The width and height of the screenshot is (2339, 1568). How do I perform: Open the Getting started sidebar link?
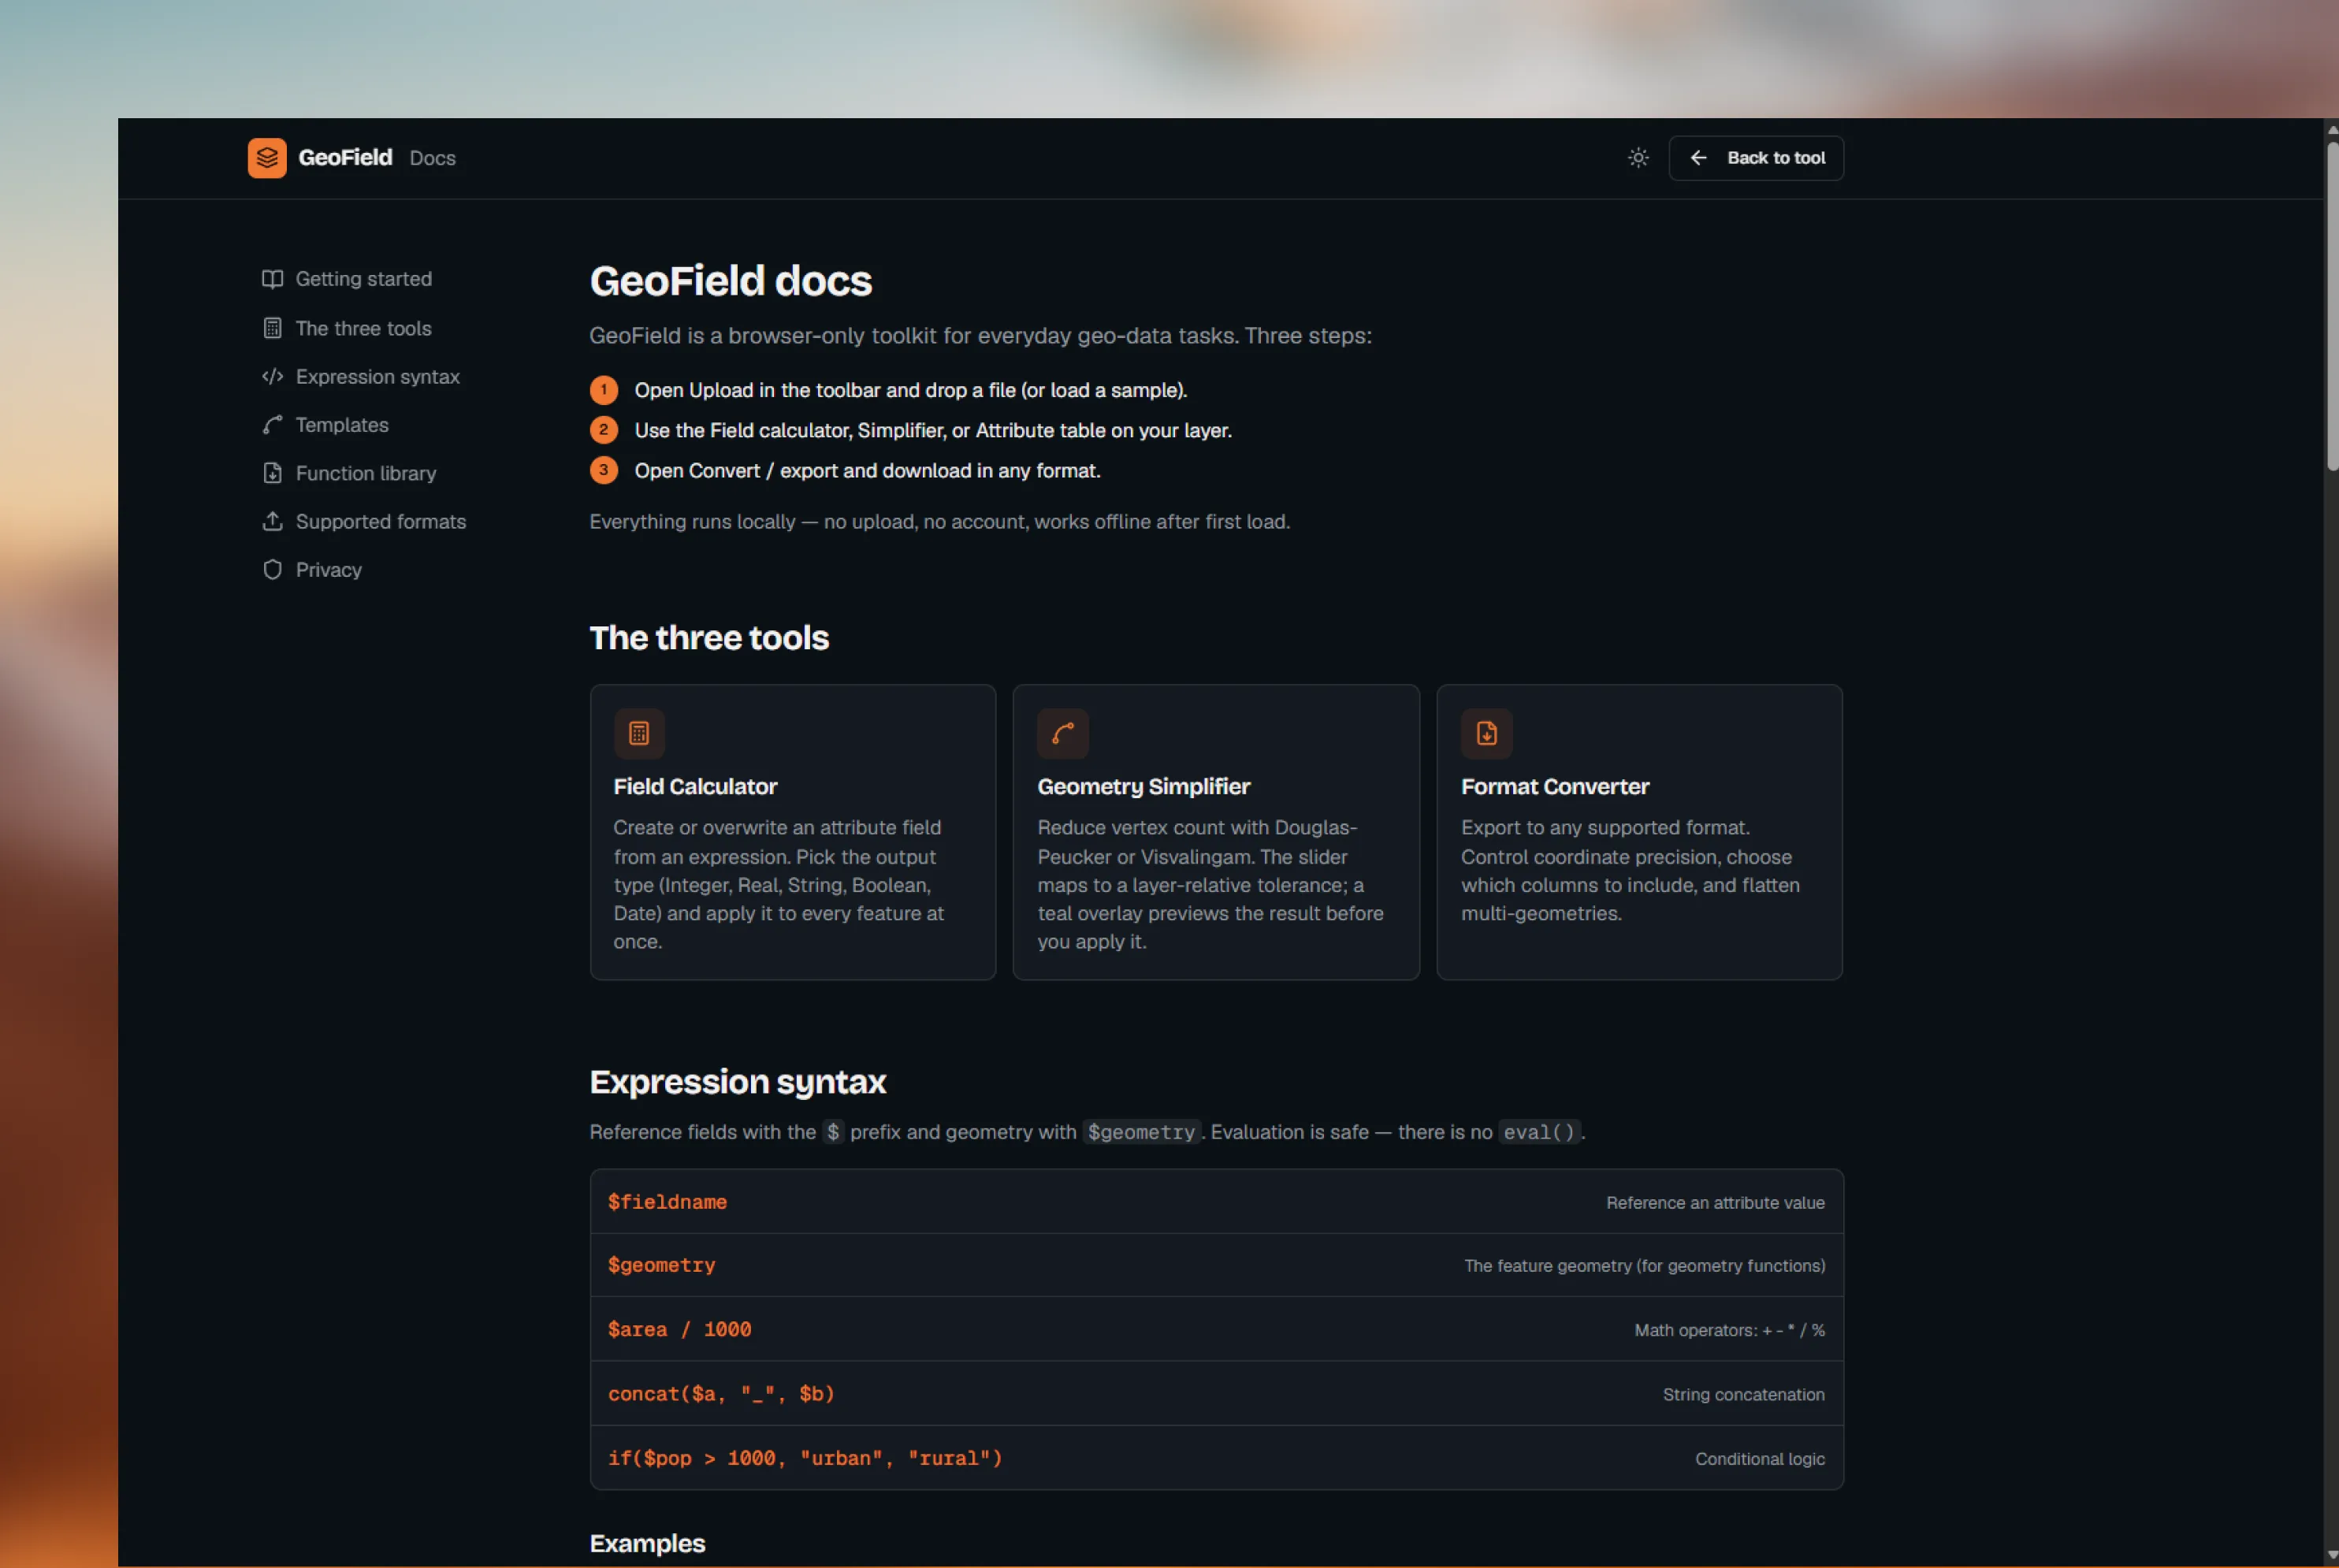(364, 279)
